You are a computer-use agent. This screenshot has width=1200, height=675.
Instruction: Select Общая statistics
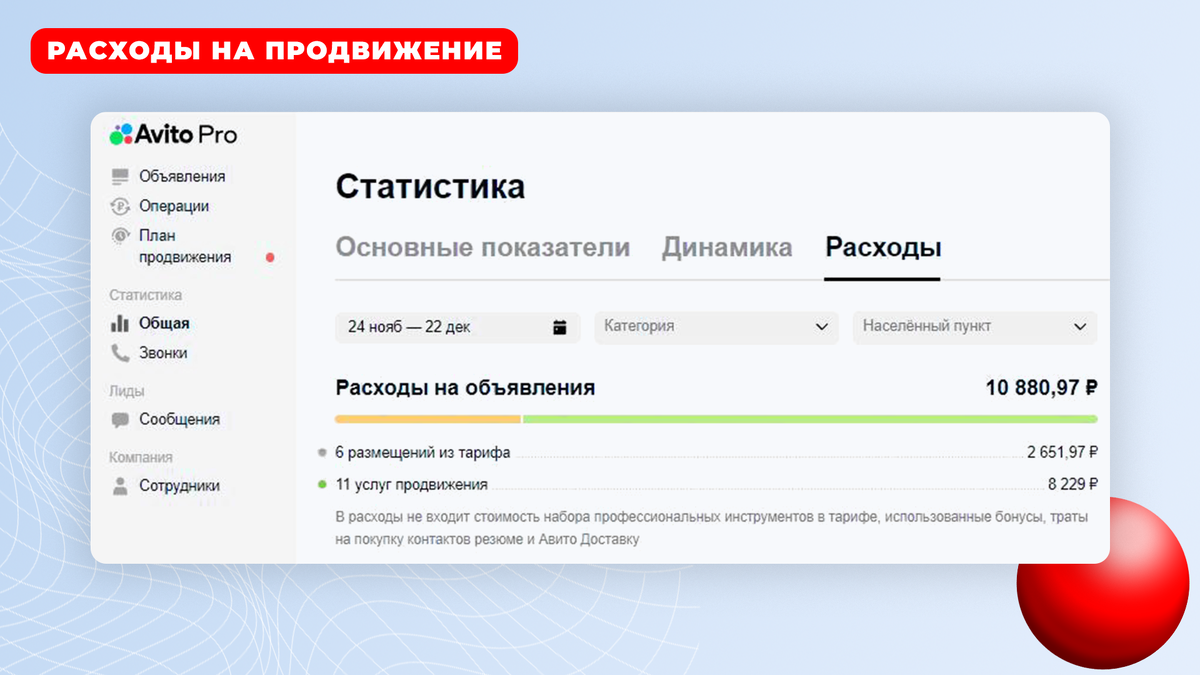pos(164,323)
